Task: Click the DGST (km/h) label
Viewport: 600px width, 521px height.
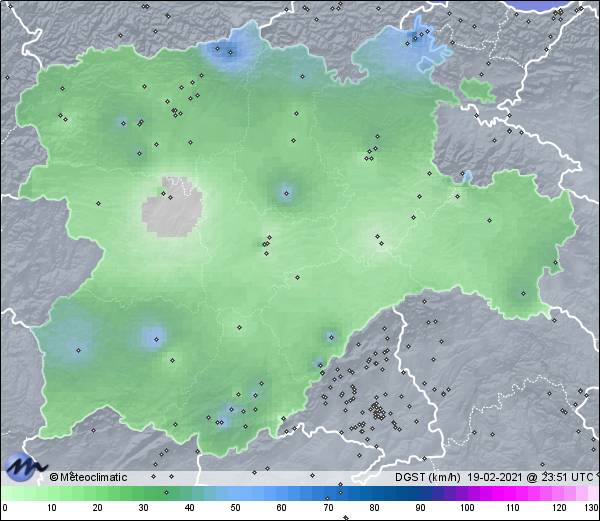Action: 428,477
